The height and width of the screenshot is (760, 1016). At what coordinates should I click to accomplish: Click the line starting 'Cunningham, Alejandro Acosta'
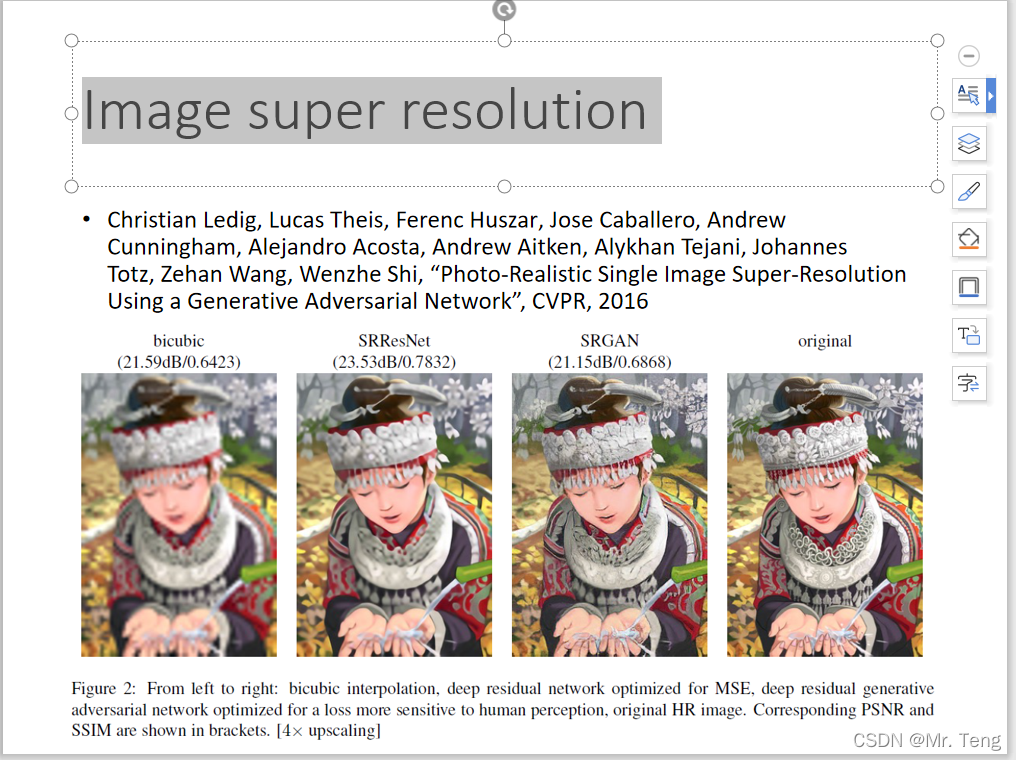pos(477,248)
